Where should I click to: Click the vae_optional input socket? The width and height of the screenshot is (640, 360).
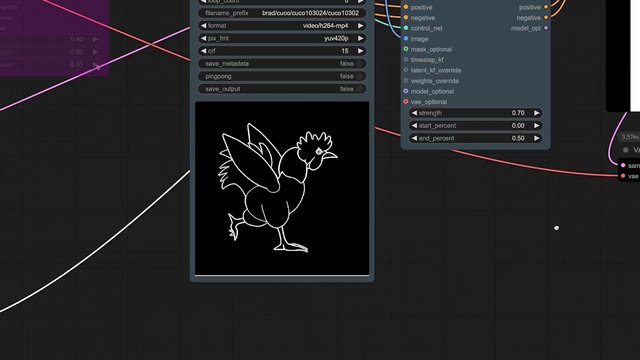tap(406, 101)
